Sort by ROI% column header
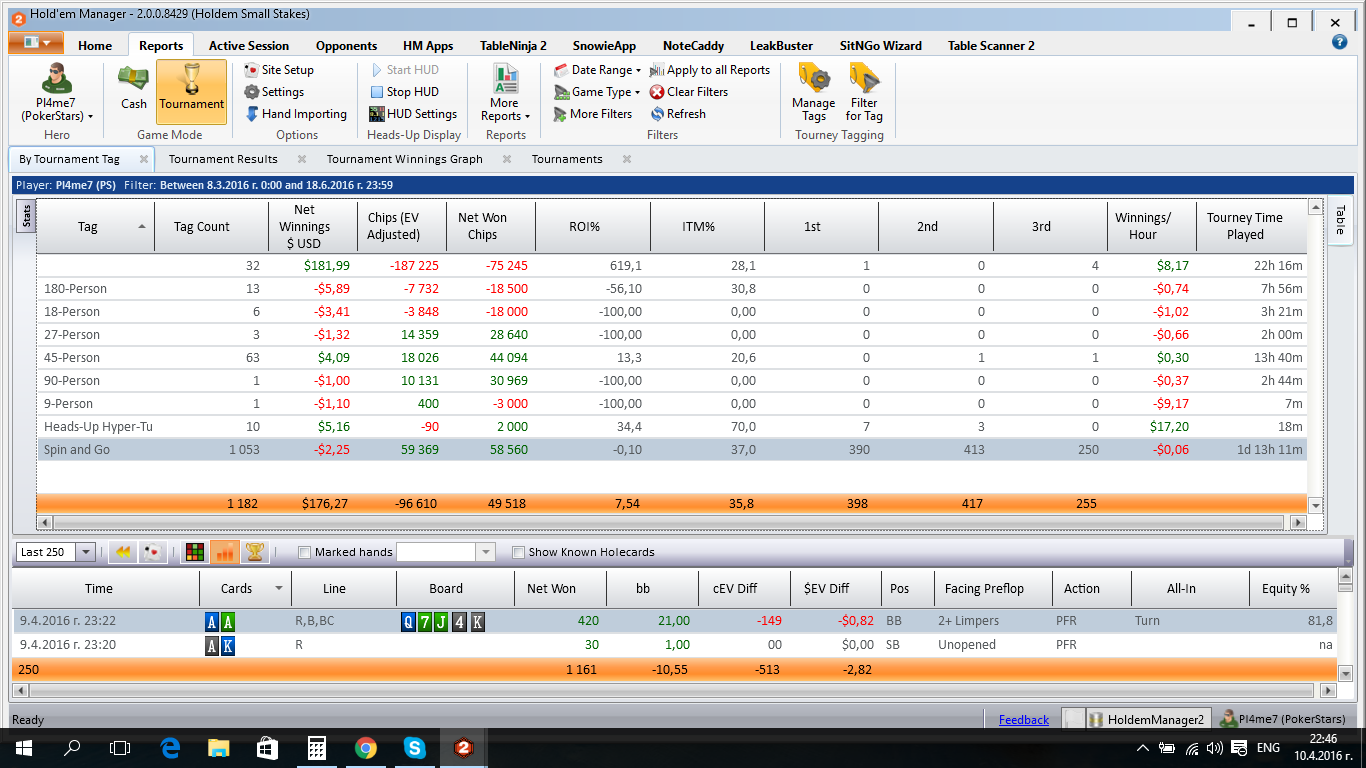 tap(593, 227)
